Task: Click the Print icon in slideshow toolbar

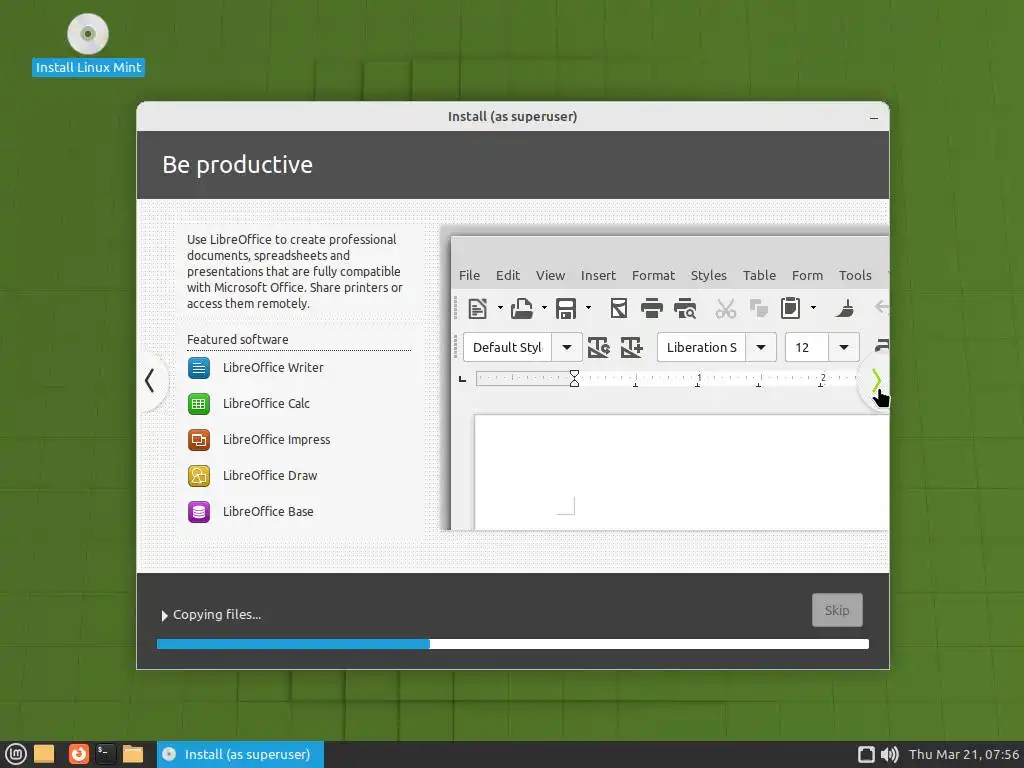Action: (651, 308)
